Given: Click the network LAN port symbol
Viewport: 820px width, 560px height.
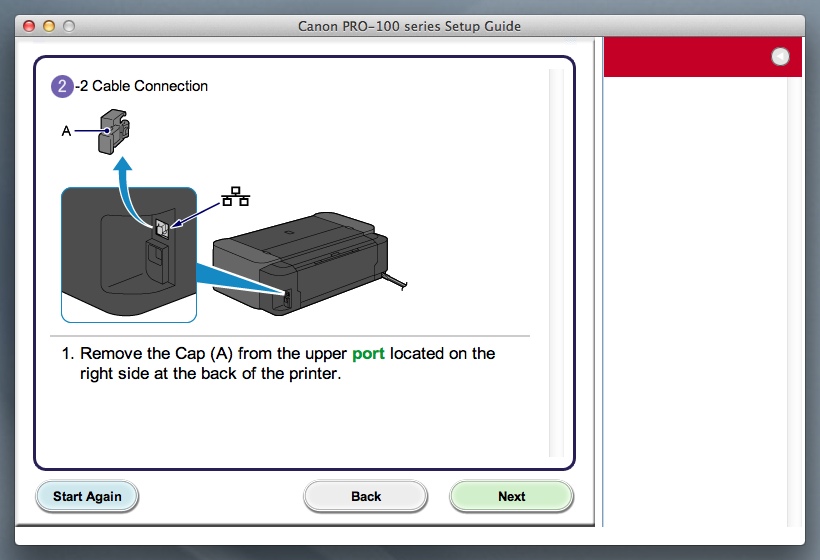Looking at the screenshot, I should [x=236, y=196].
